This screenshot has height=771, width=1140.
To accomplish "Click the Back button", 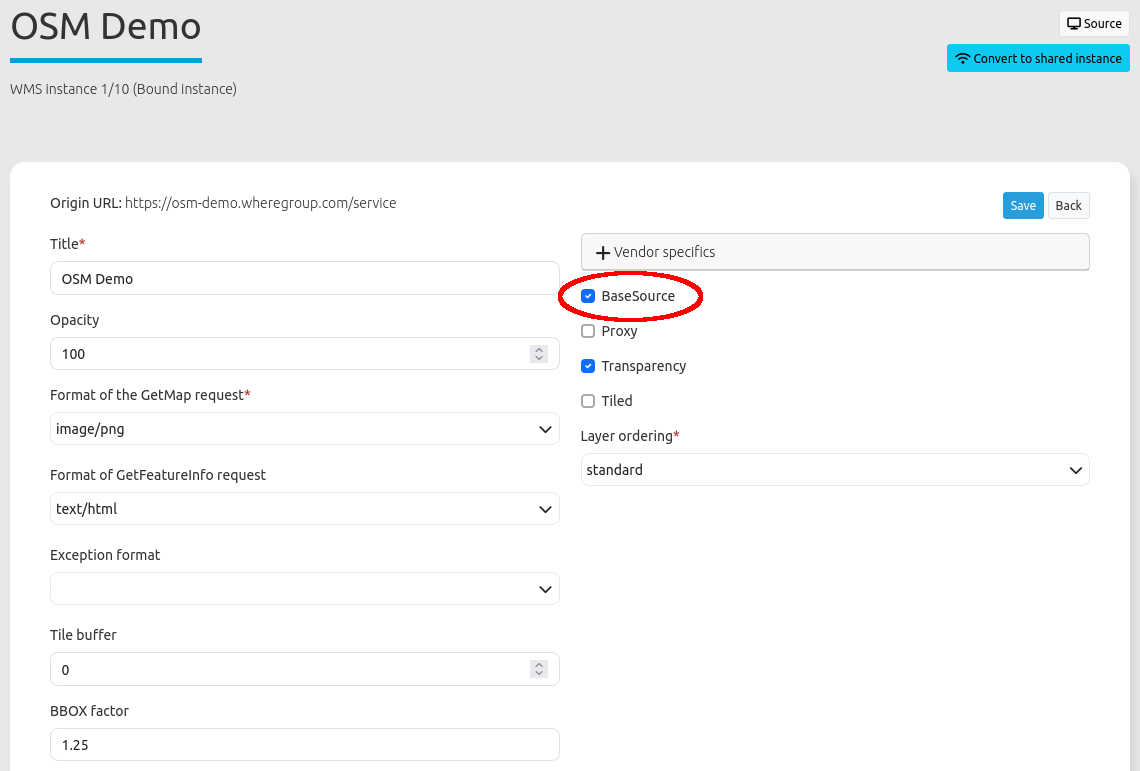I will (x=1068, y=205).
